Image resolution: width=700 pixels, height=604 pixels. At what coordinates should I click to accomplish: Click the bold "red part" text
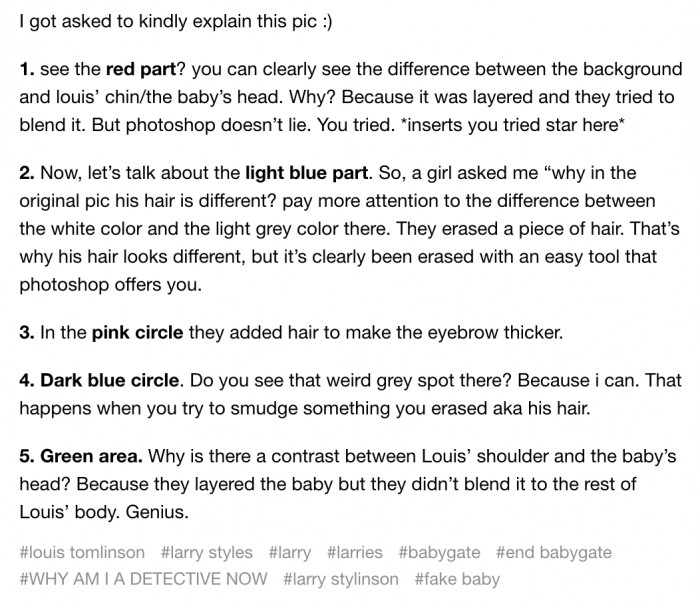pos(144,70)
